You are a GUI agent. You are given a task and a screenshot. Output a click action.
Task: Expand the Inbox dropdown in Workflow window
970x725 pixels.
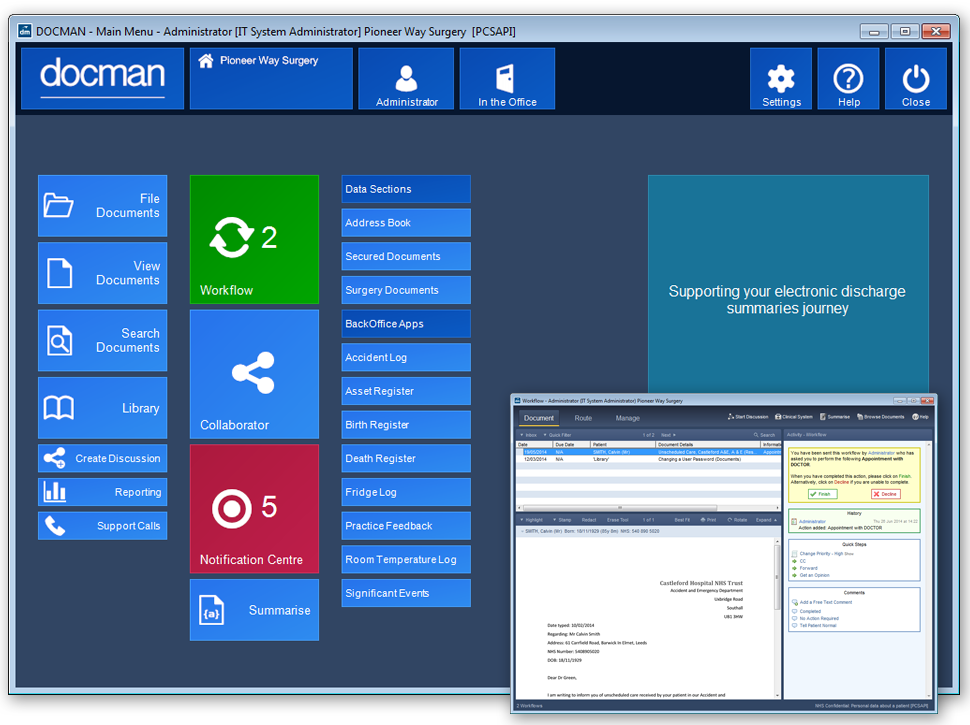click(529, 435)
